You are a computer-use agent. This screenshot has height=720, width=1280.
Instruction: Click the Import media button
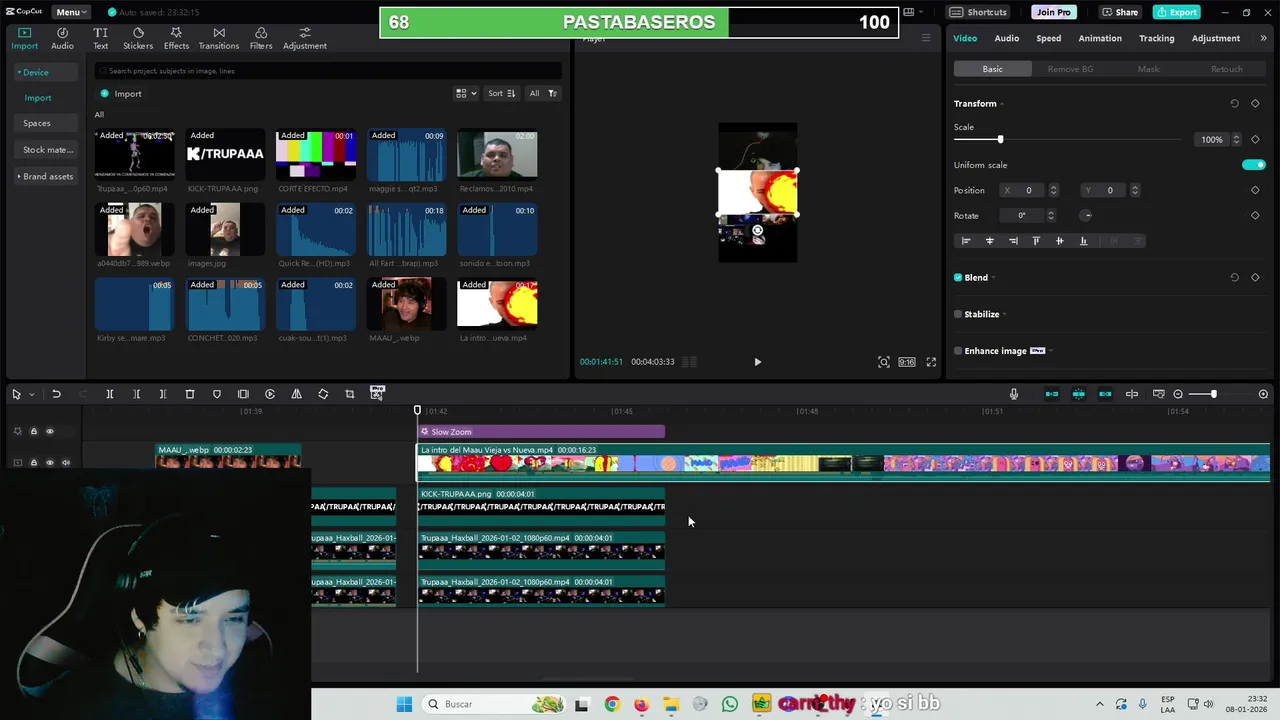click(121, 94)
